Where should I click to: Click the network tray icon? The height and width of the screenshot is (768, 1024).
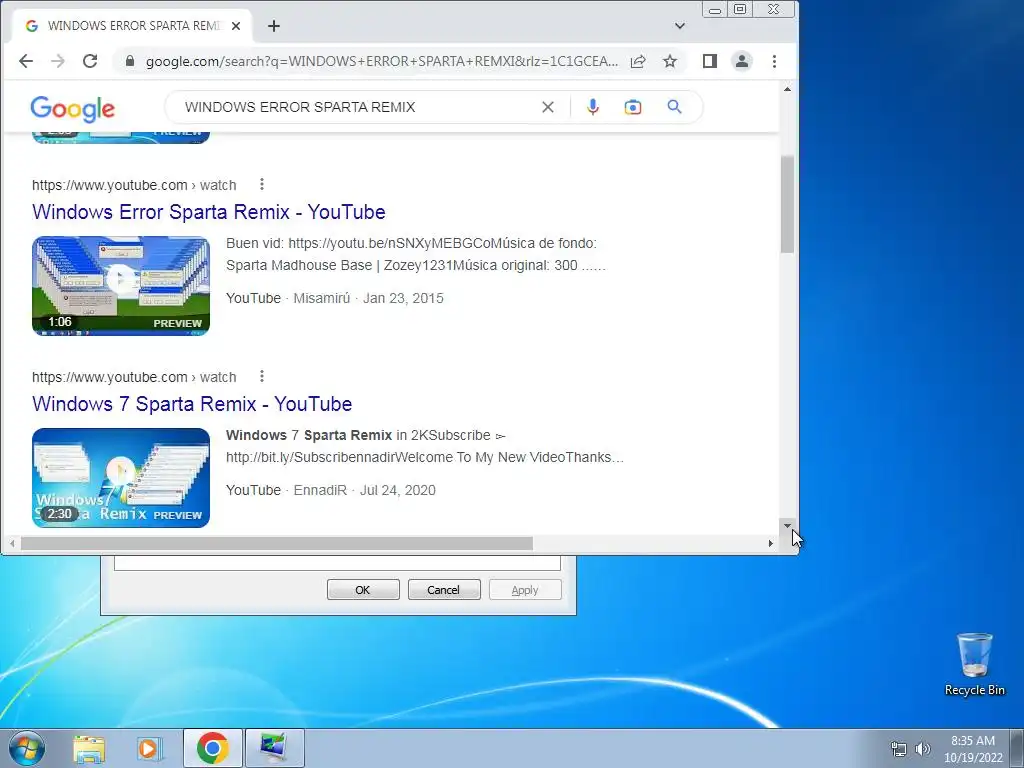coord(899,749)
